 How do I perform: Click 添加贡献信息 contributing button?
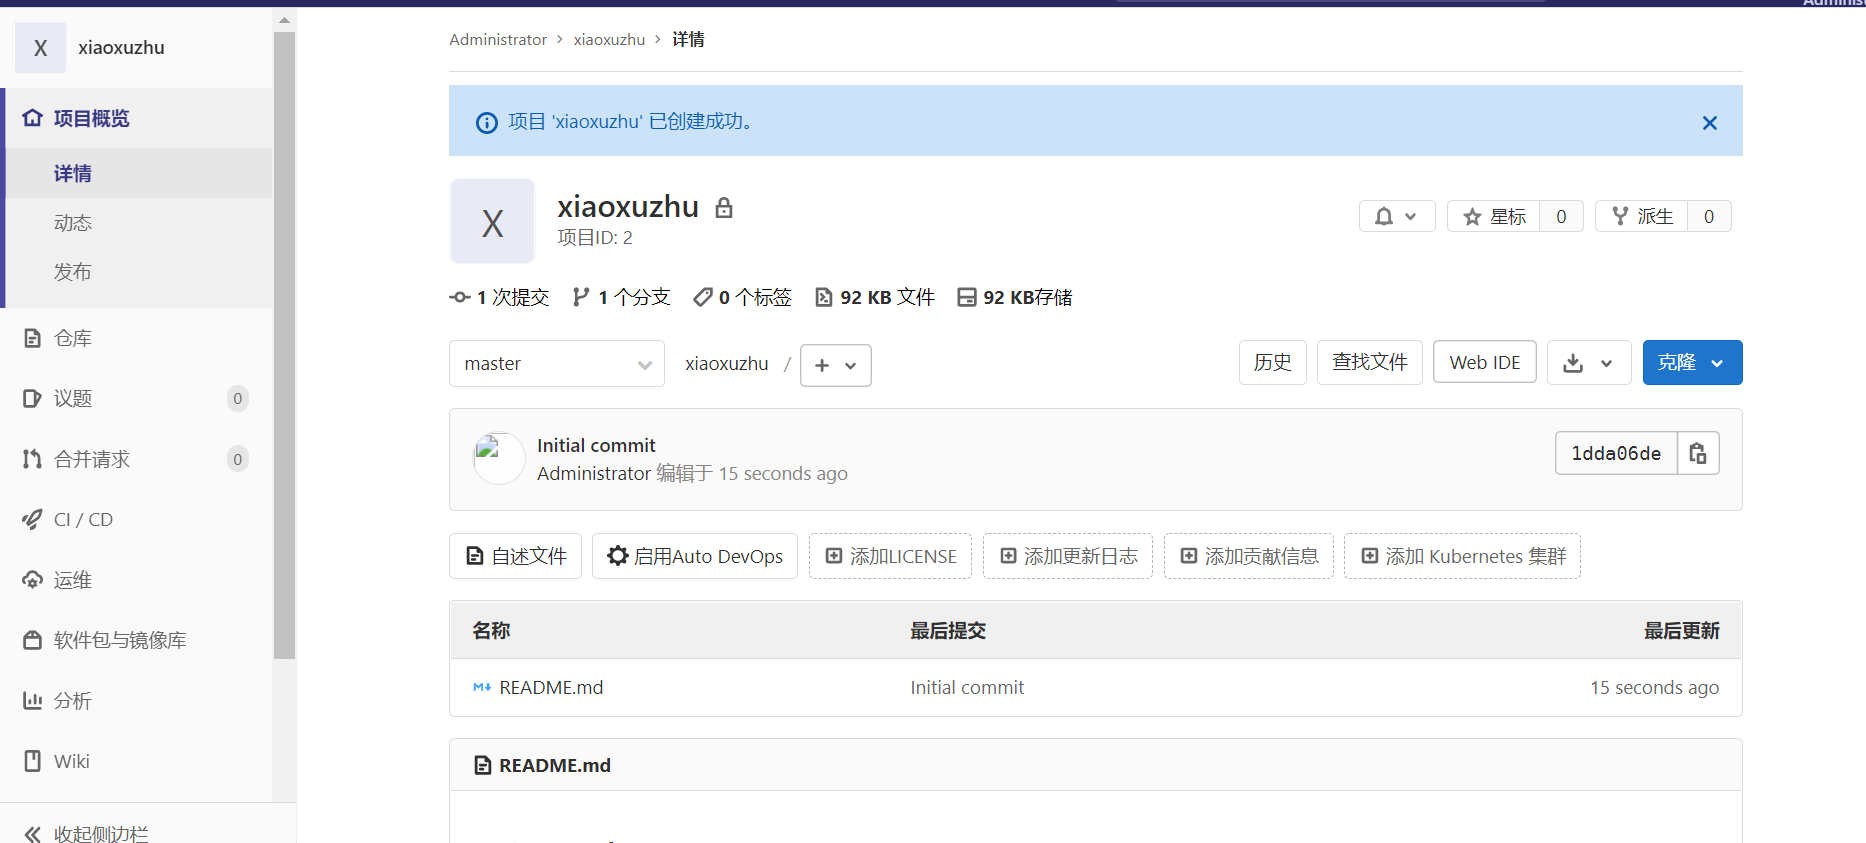1249,556
